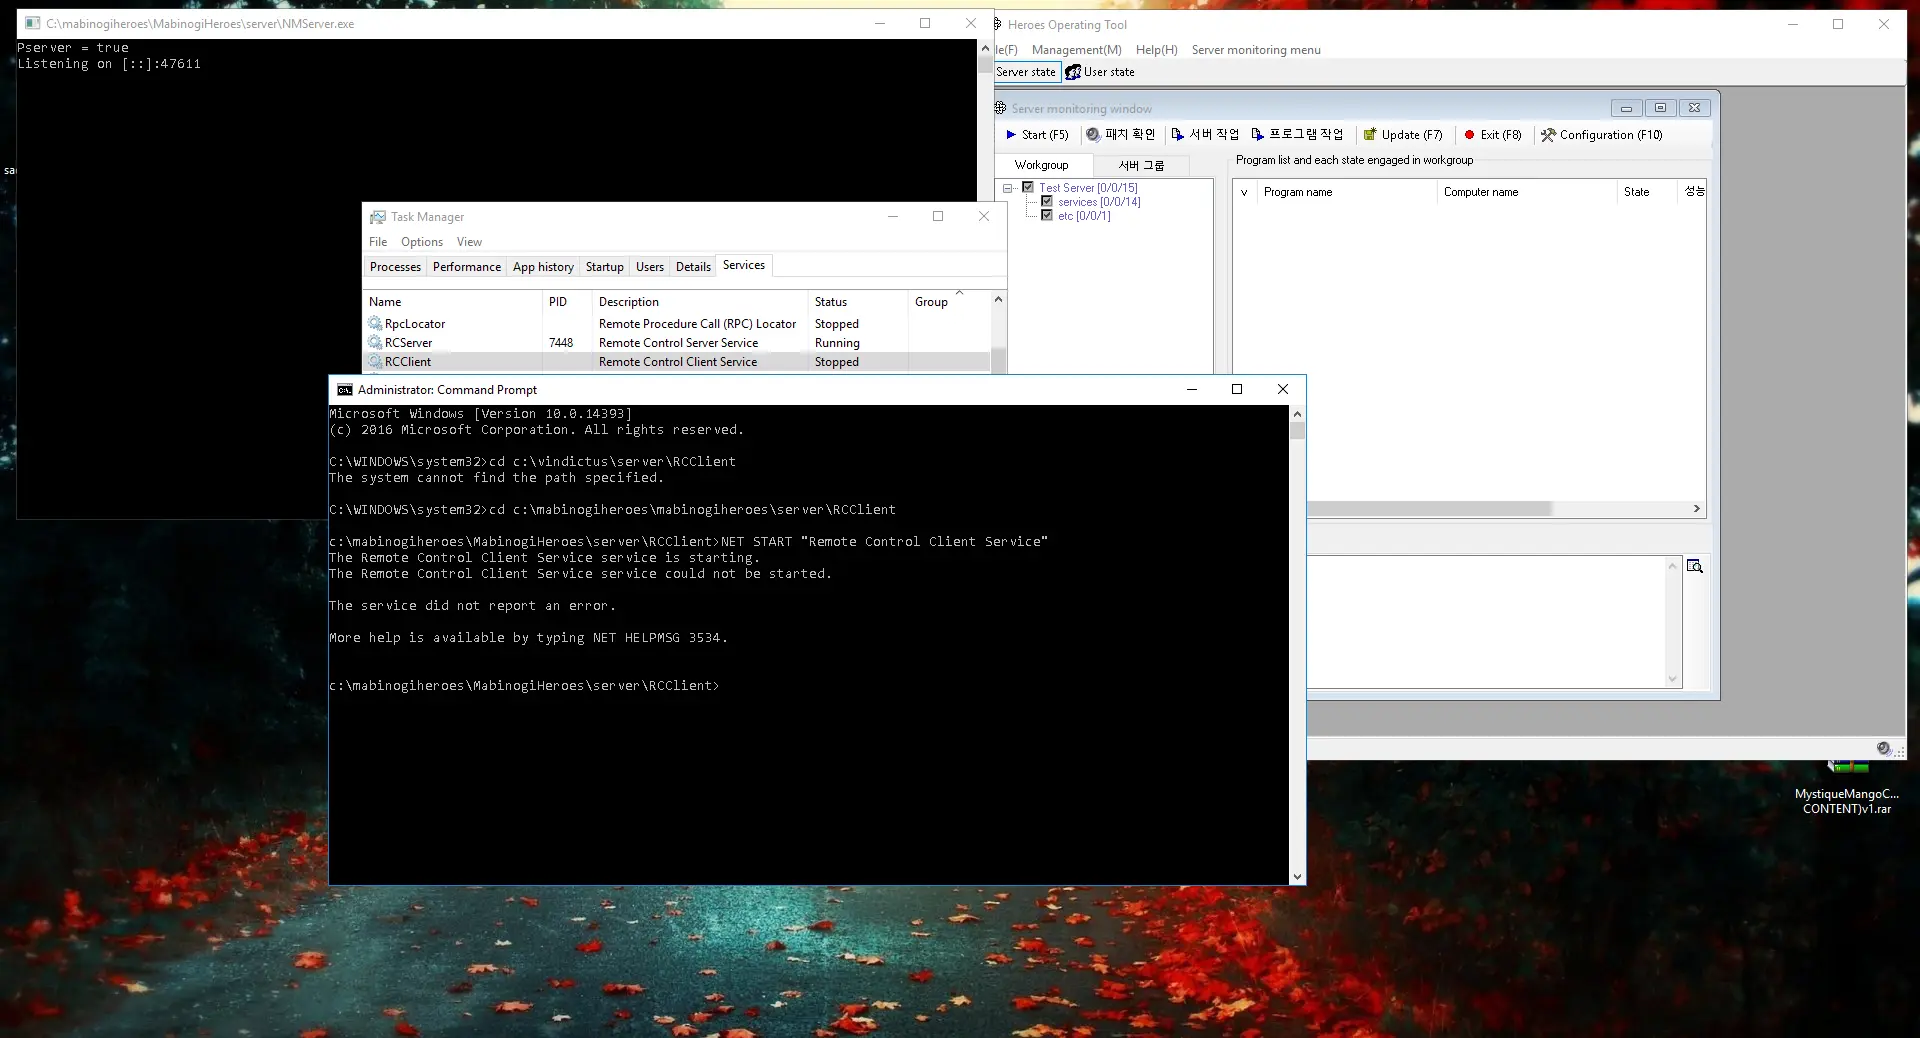Click the 프로그램 작업 toolbar icon
This screenshot has width=1920, height=1038.
coord(1258,135)
